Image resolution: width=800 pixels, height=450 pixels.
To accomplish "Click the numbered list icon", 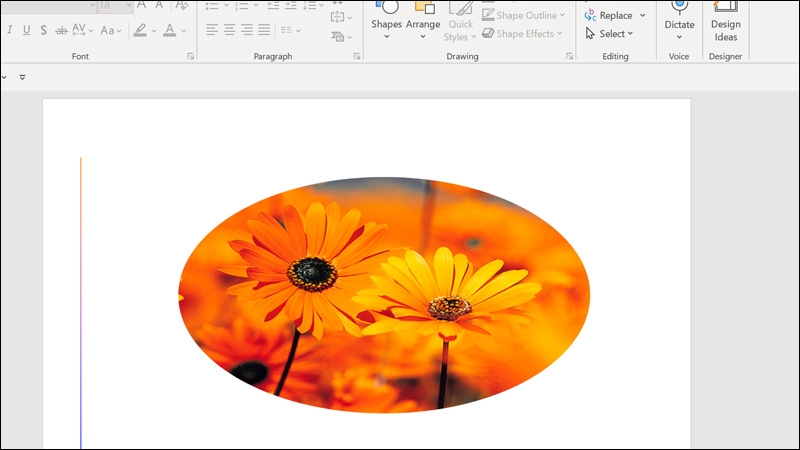I will 241,6.
